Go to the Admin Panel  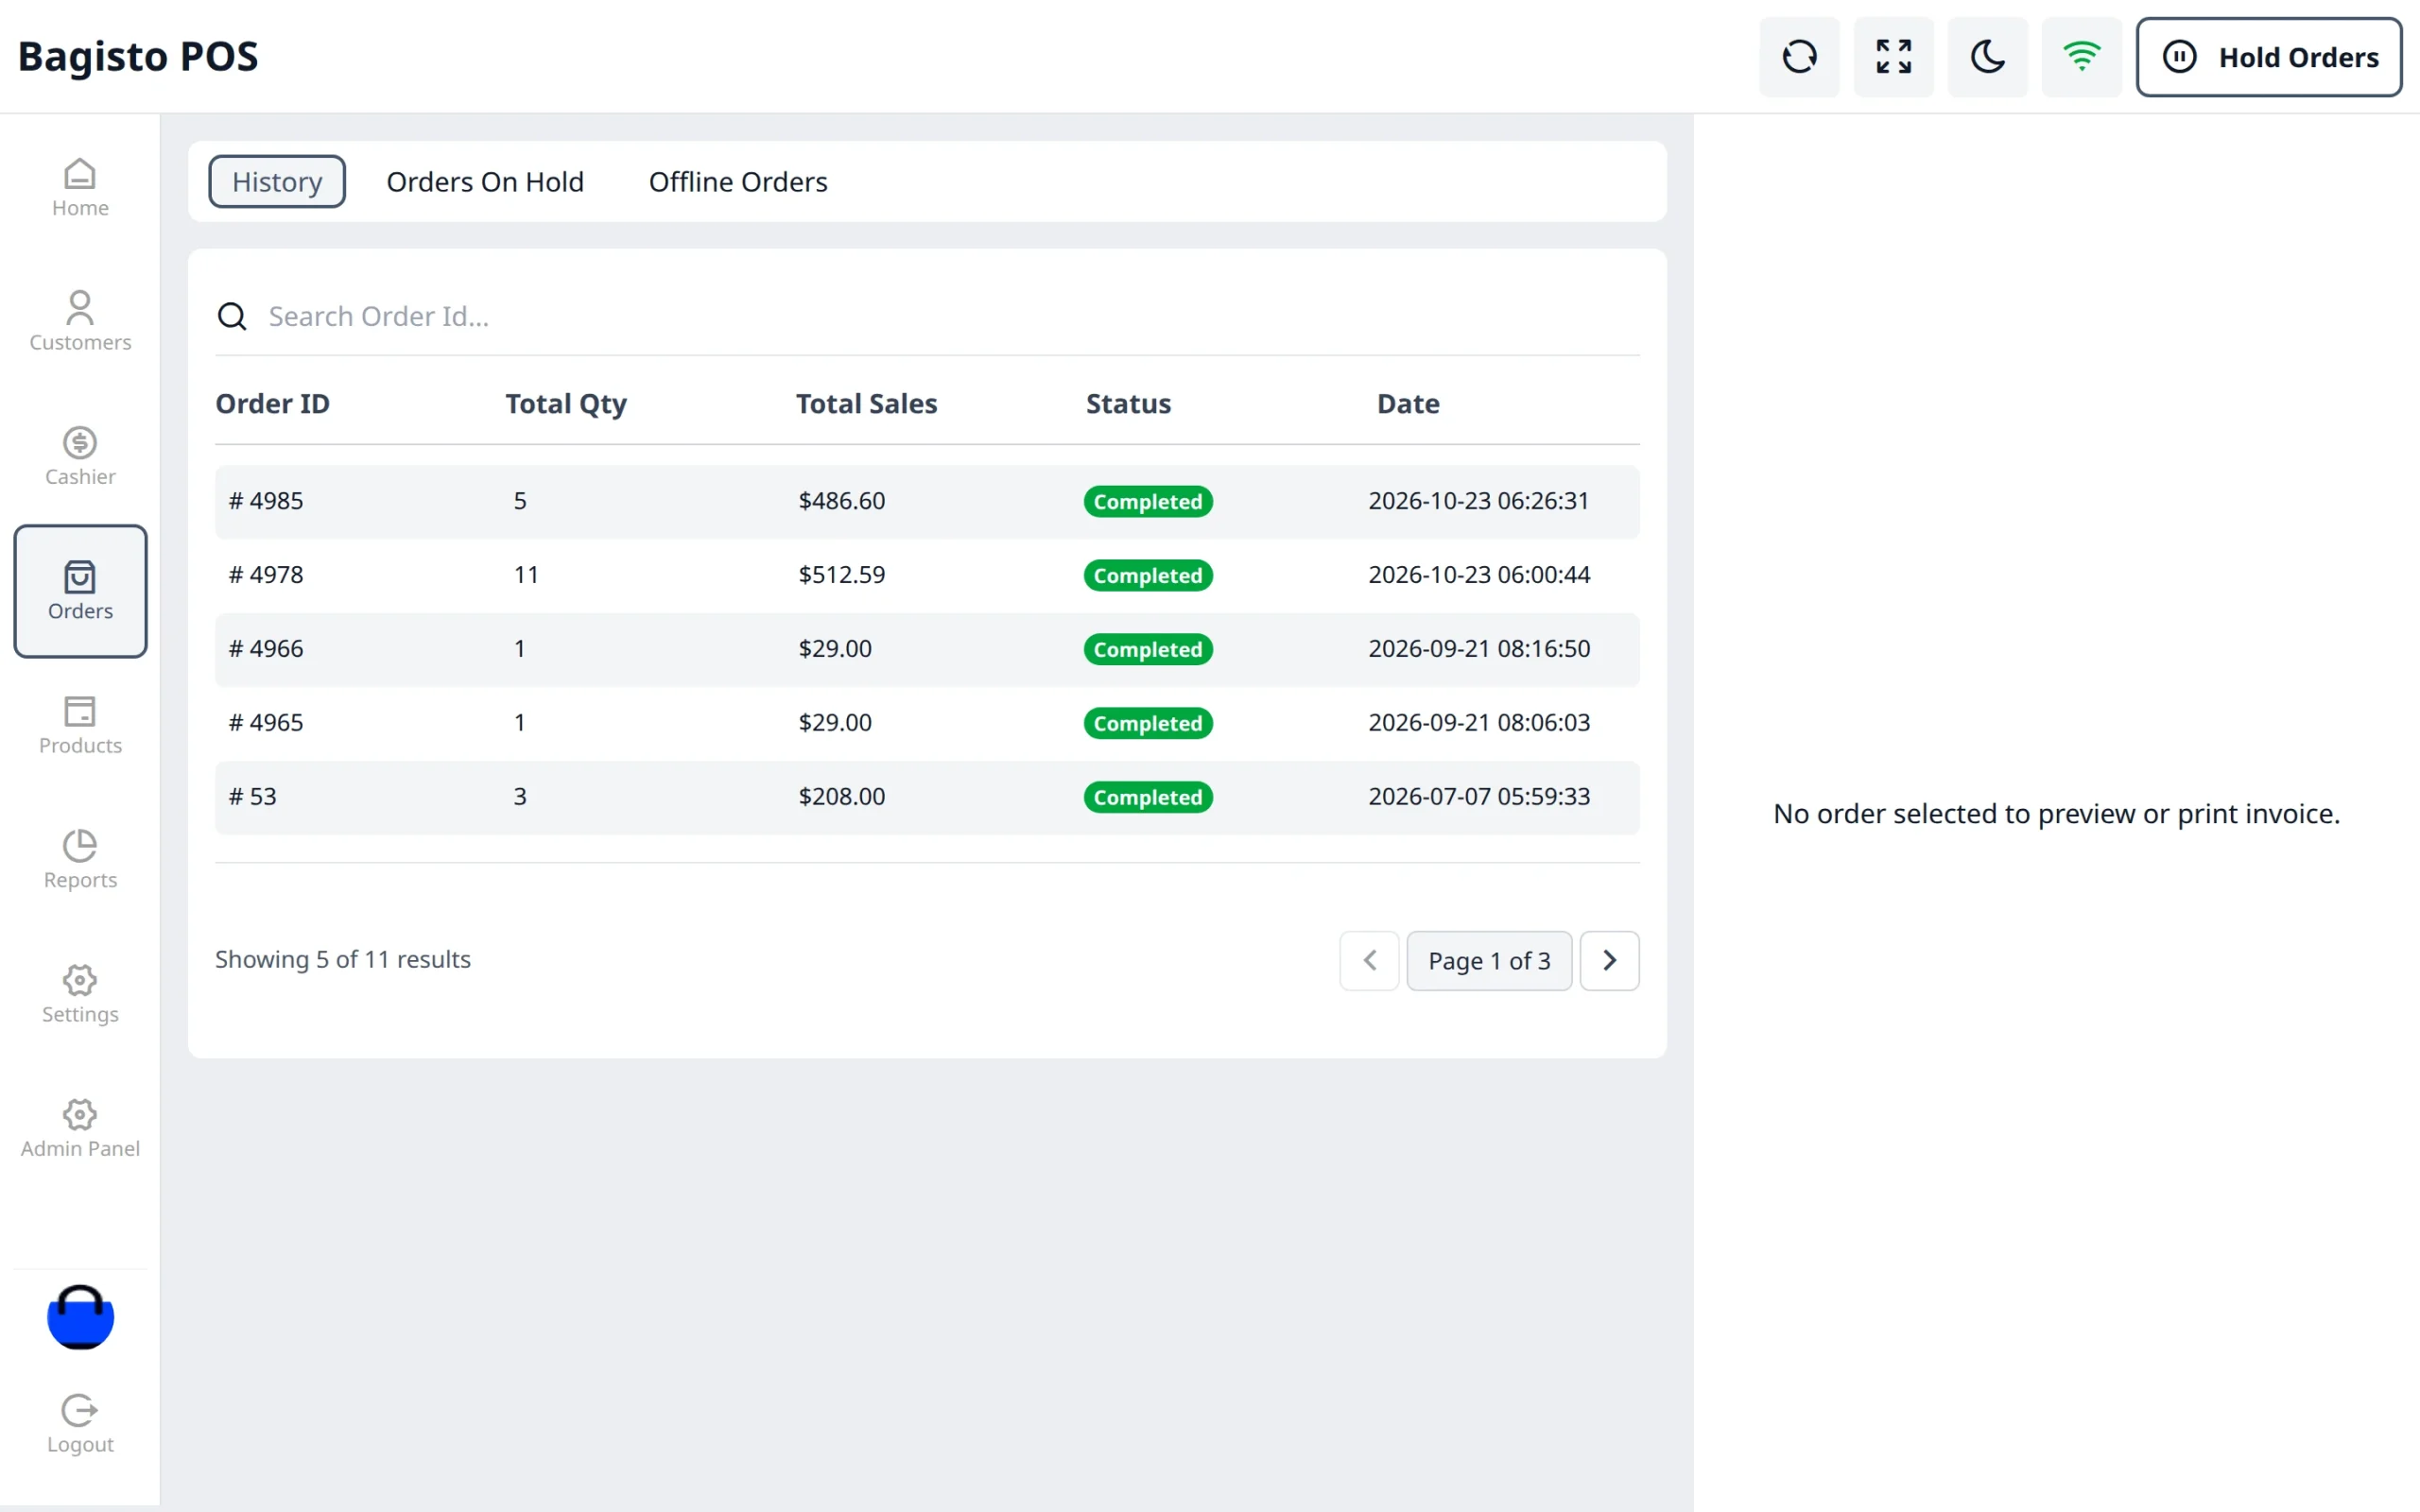(x=80, y=1128)
